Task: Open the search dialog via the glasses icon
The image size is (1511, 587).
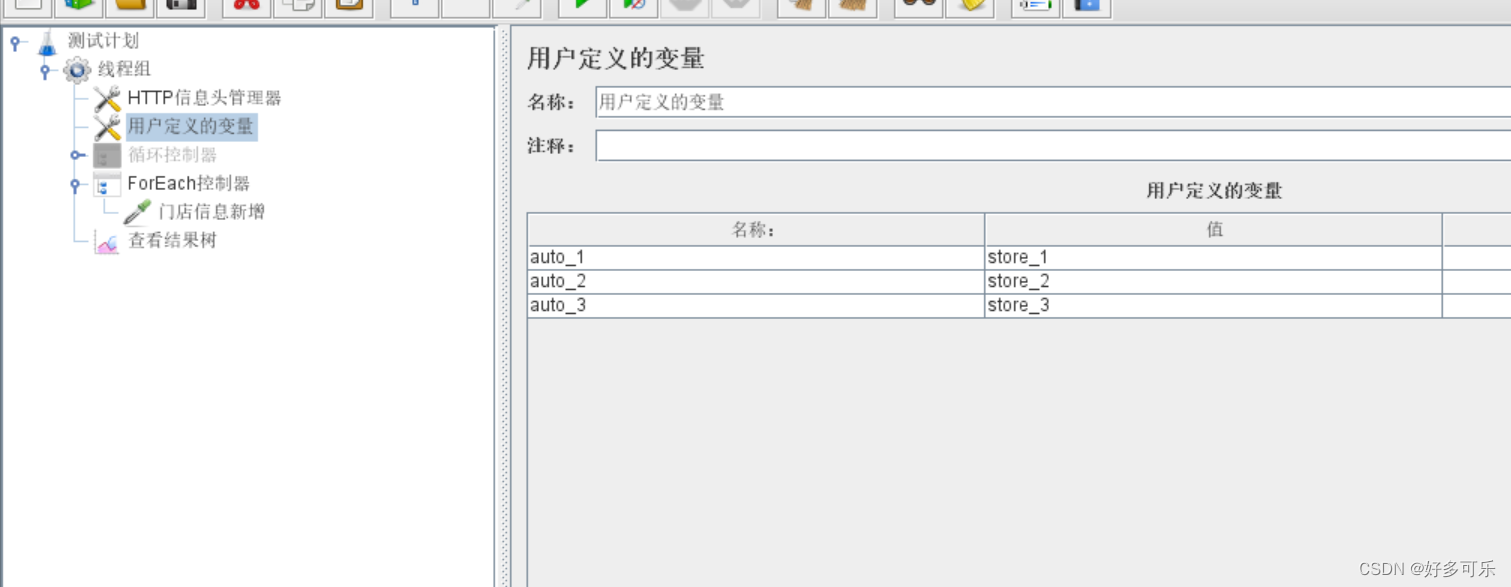Action: pyautogui.click(x=916, y=7)
